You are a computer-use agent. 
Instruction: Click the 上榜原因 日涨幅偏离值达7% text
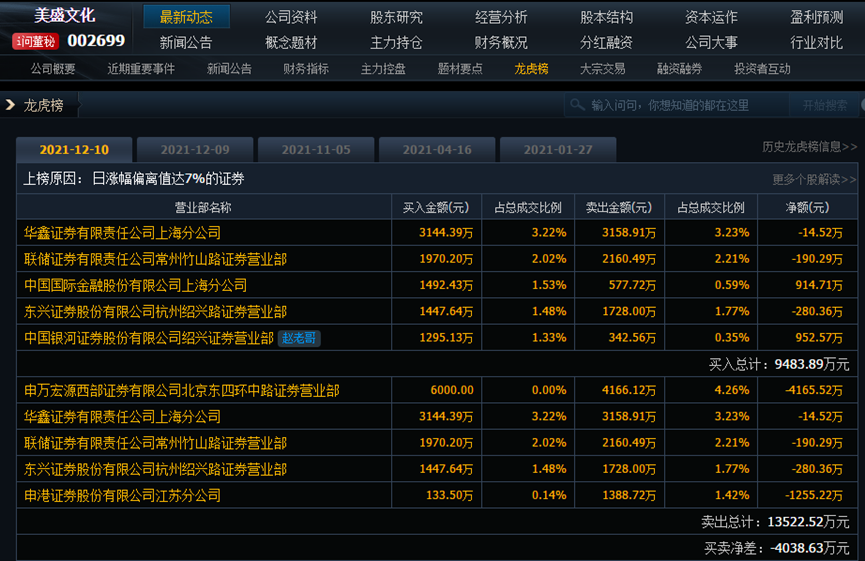(x=134, y=179)
